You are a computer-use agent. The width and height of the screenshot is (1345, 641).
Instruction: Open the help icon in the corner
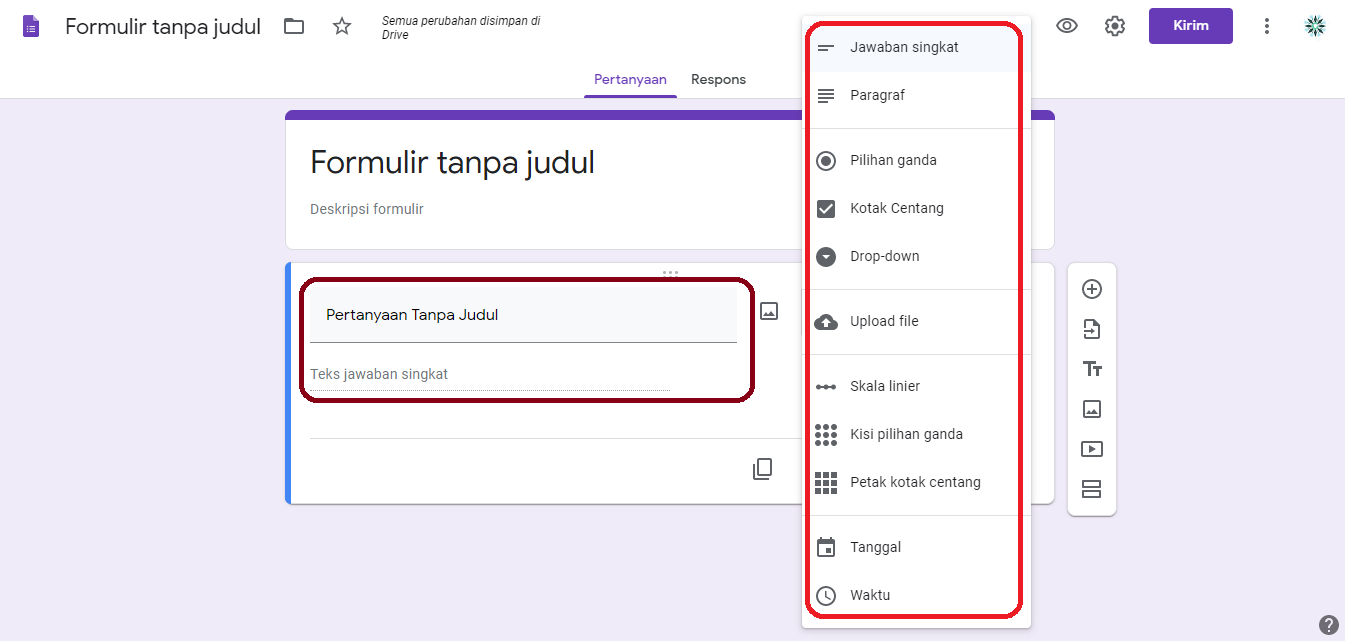[1327, 623]
